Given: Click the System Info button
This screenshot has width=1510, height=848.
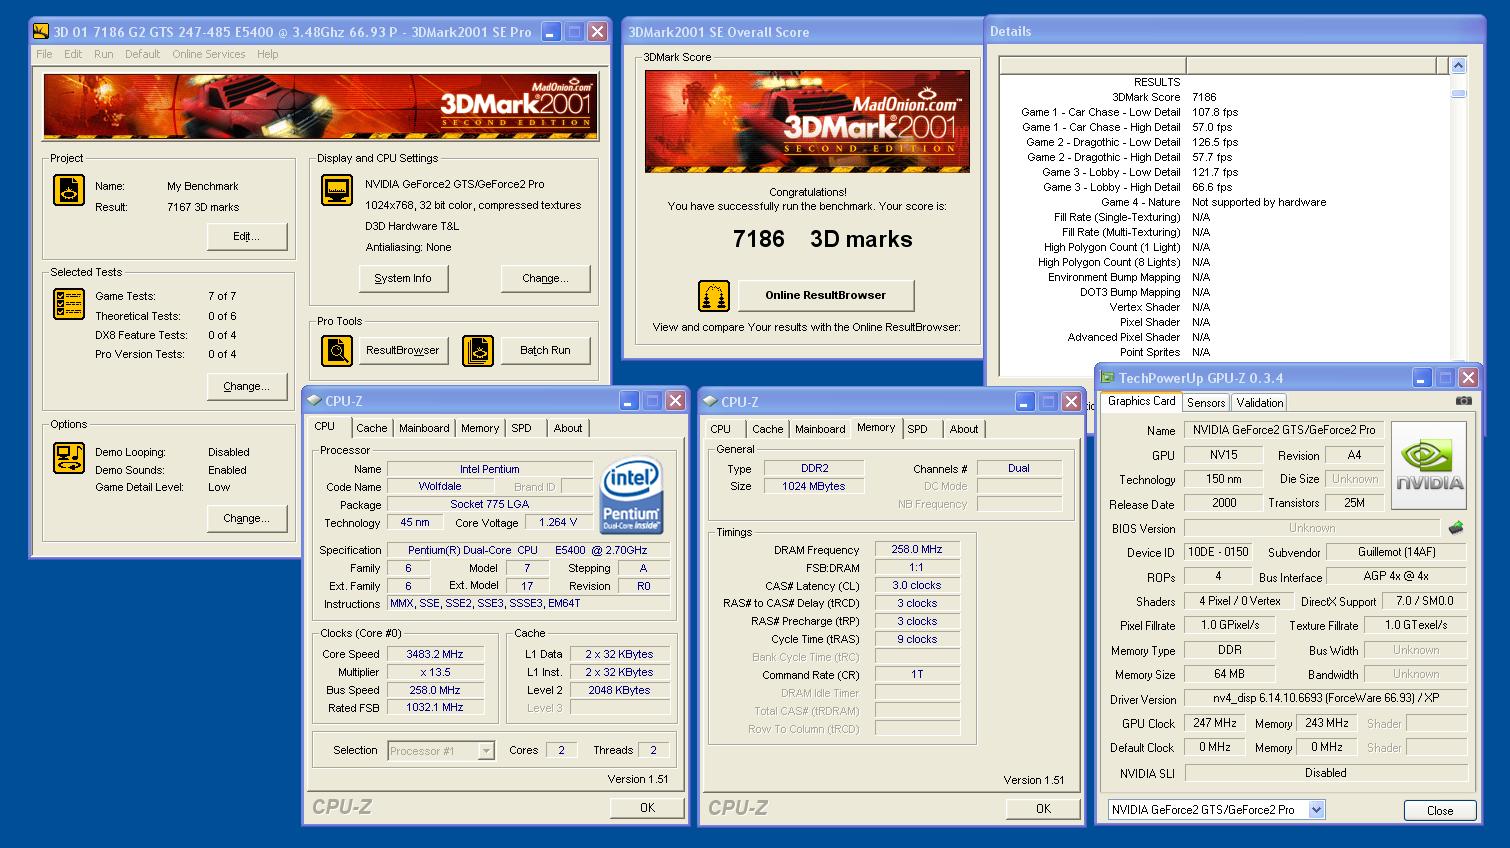Looking at the screenshot, I should coord(403,278).
